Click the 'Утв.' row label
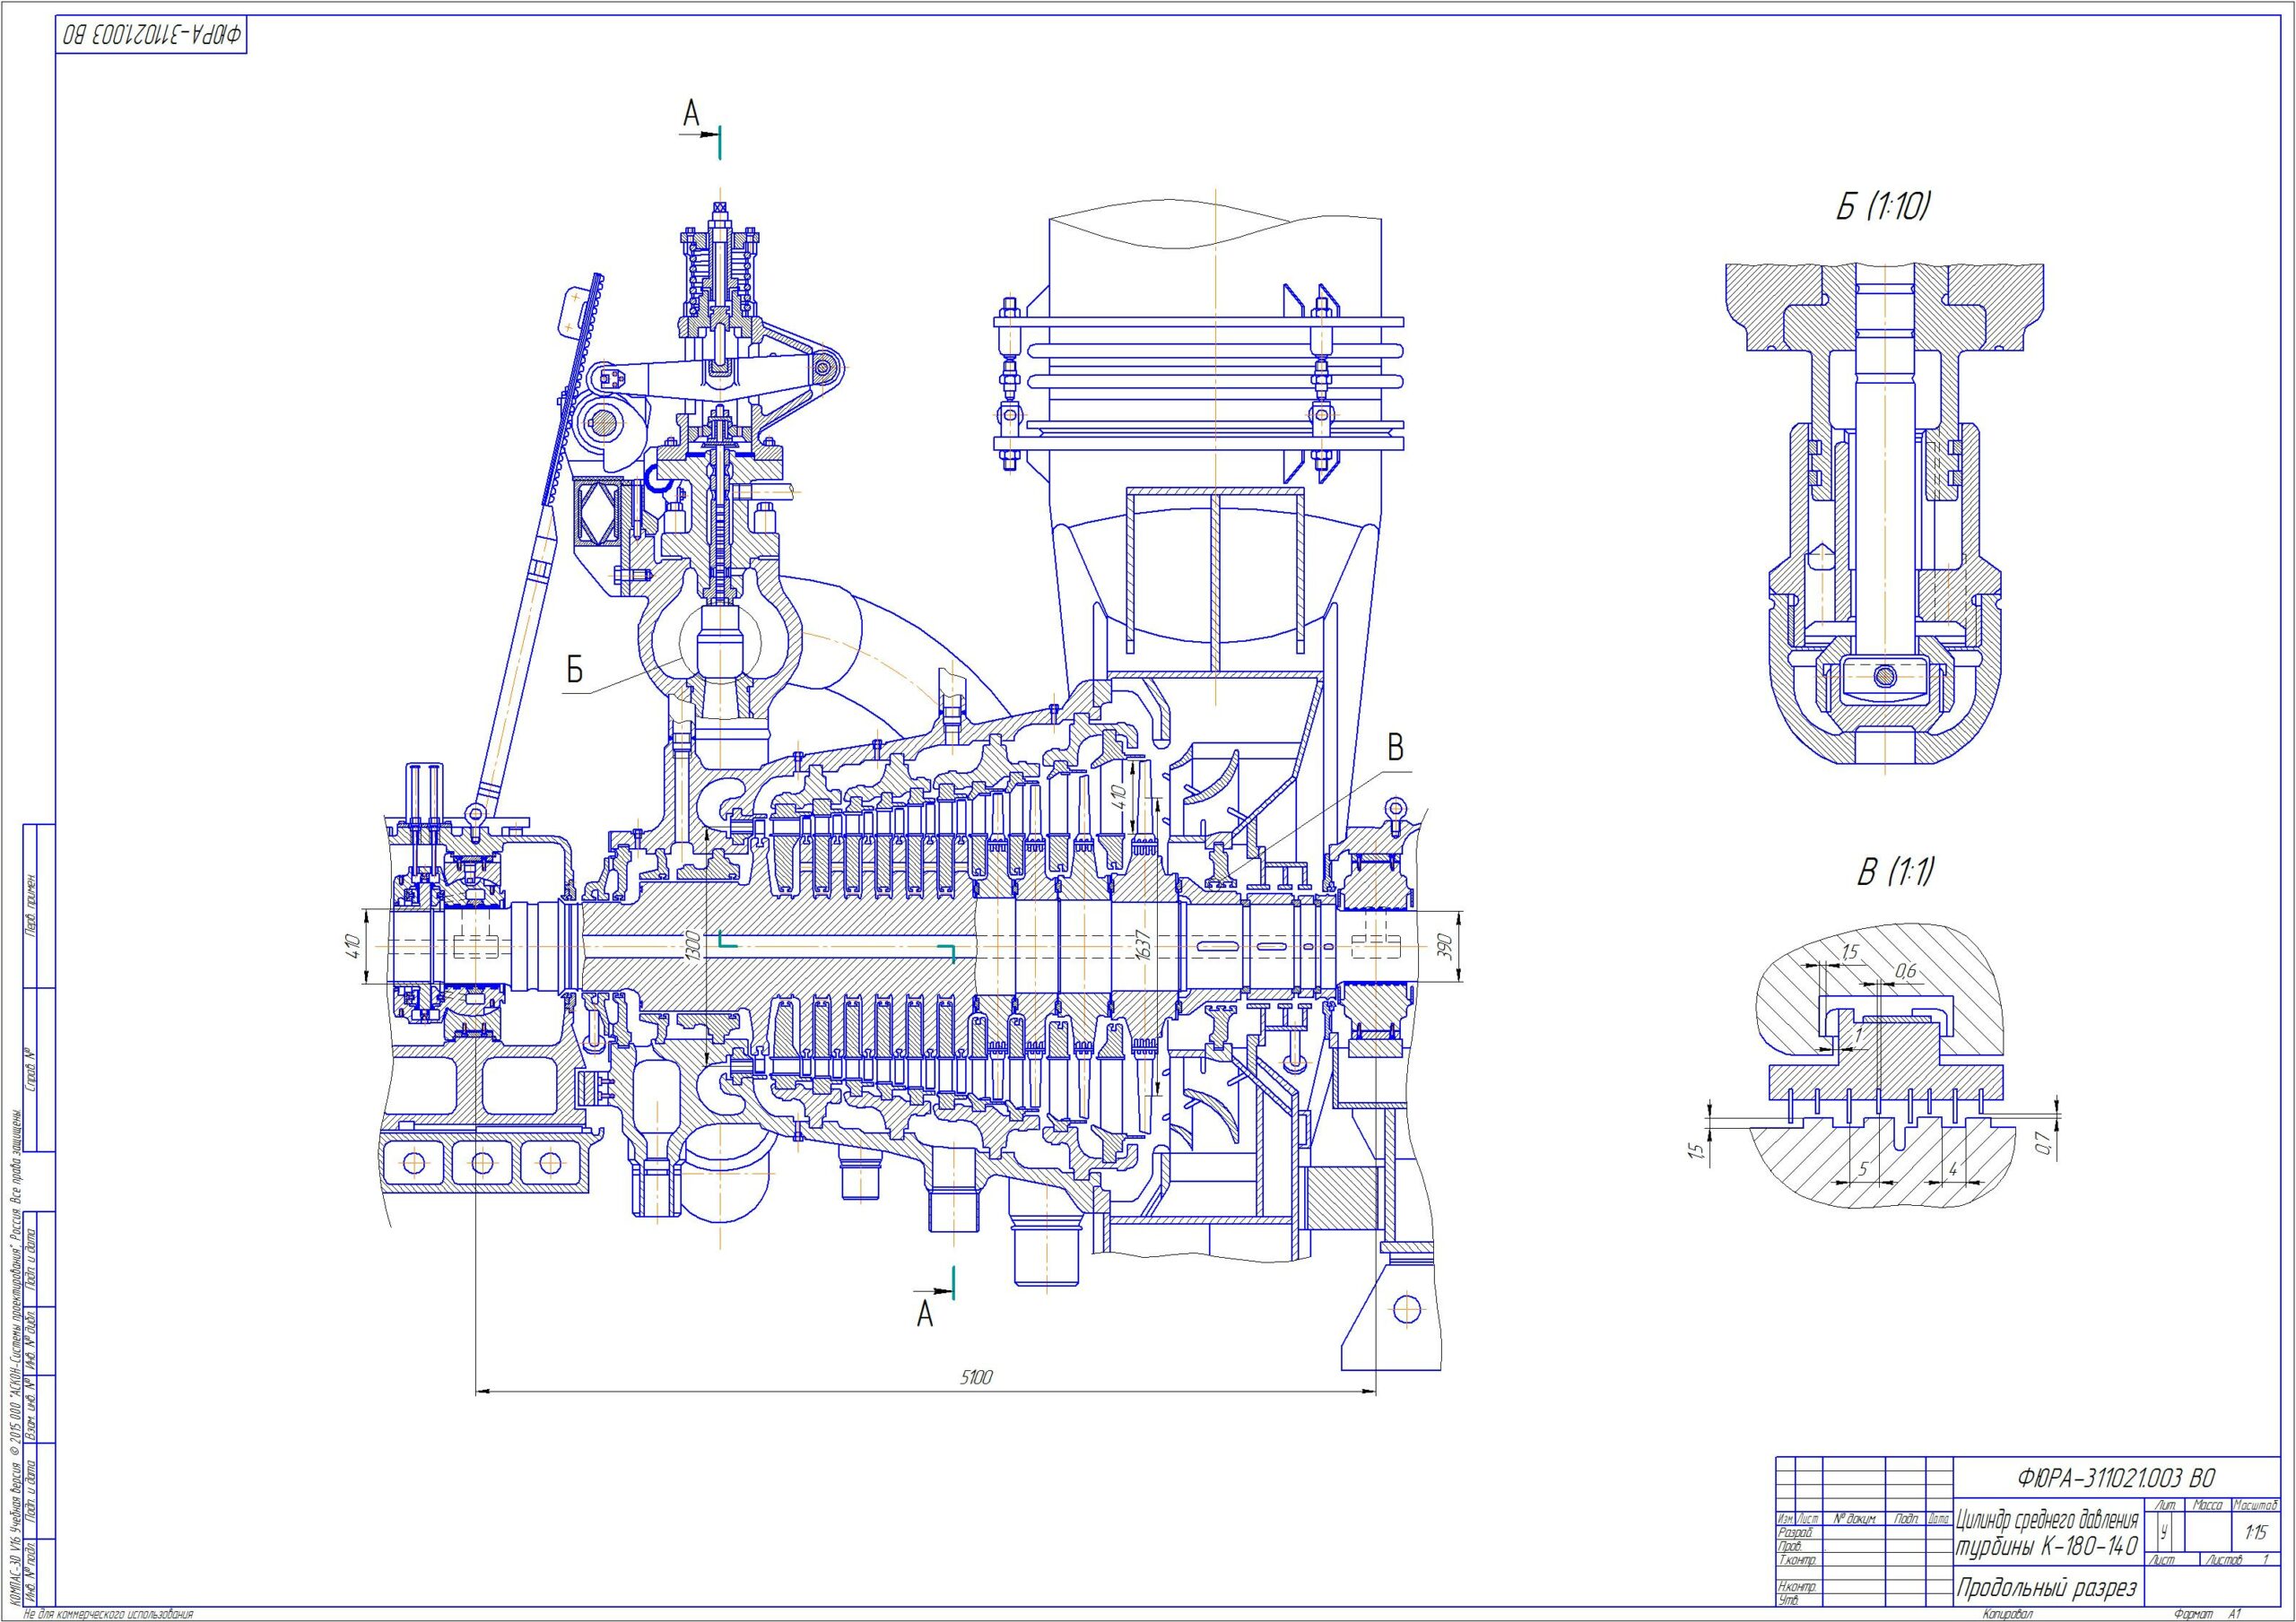2296x1622 pixels. click(x=1788, y=1601)
